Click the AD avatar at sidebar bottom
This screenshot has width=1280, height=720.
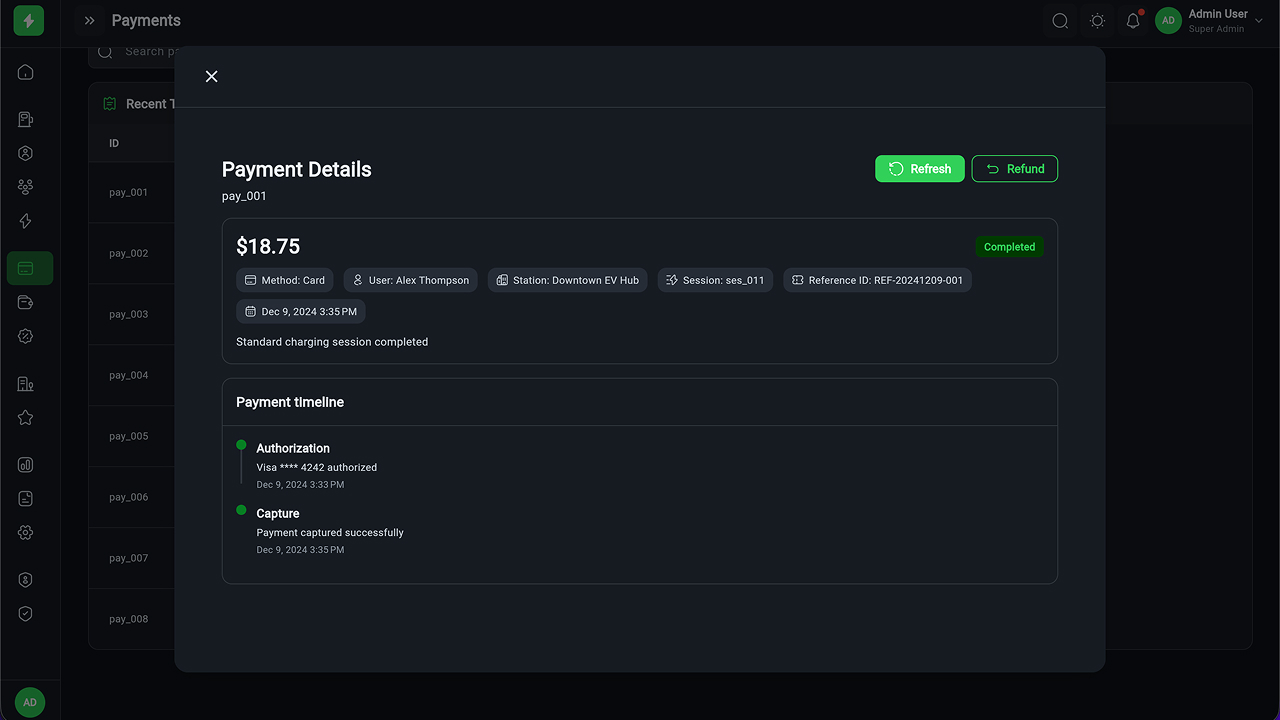pos(29,702)
